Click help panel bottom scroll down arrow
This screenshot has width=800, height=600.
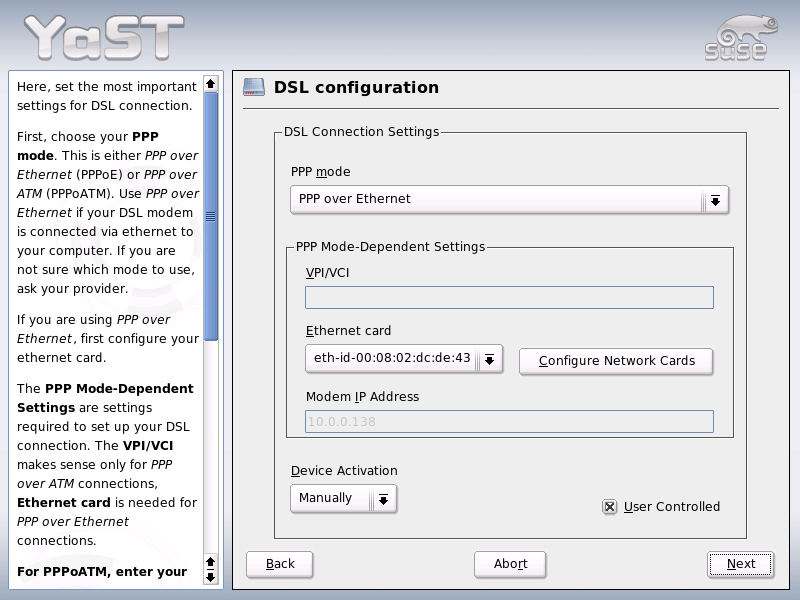[211, 578]
